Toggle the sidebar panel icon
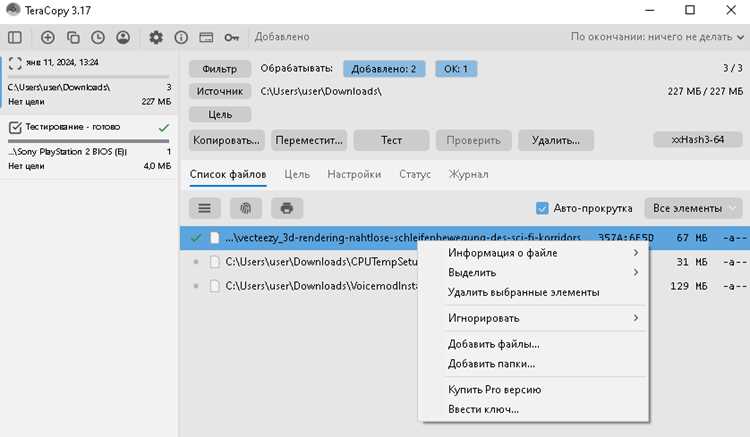 (15, 37)
